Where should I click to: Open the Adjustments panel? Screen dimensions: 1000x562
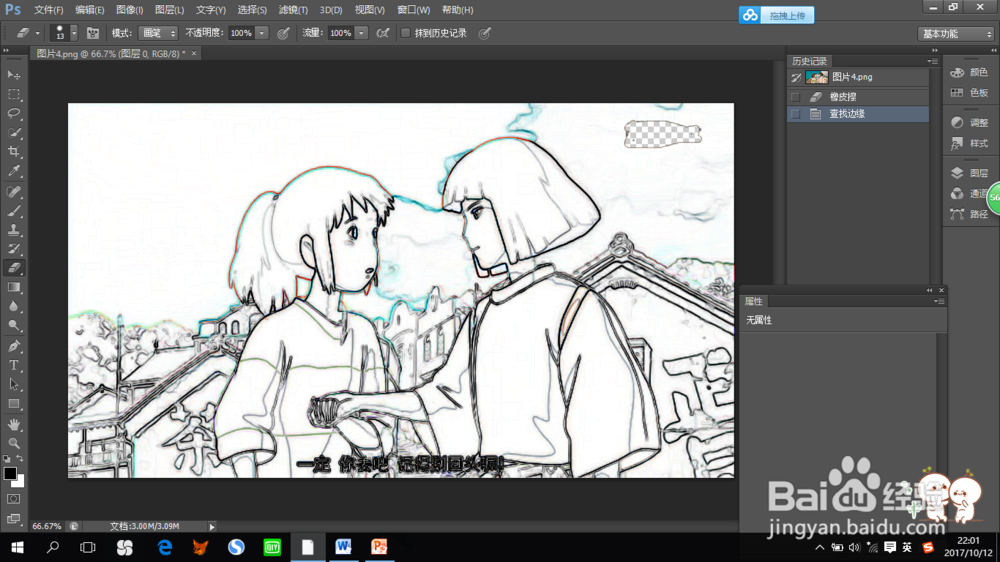point(969,122)
